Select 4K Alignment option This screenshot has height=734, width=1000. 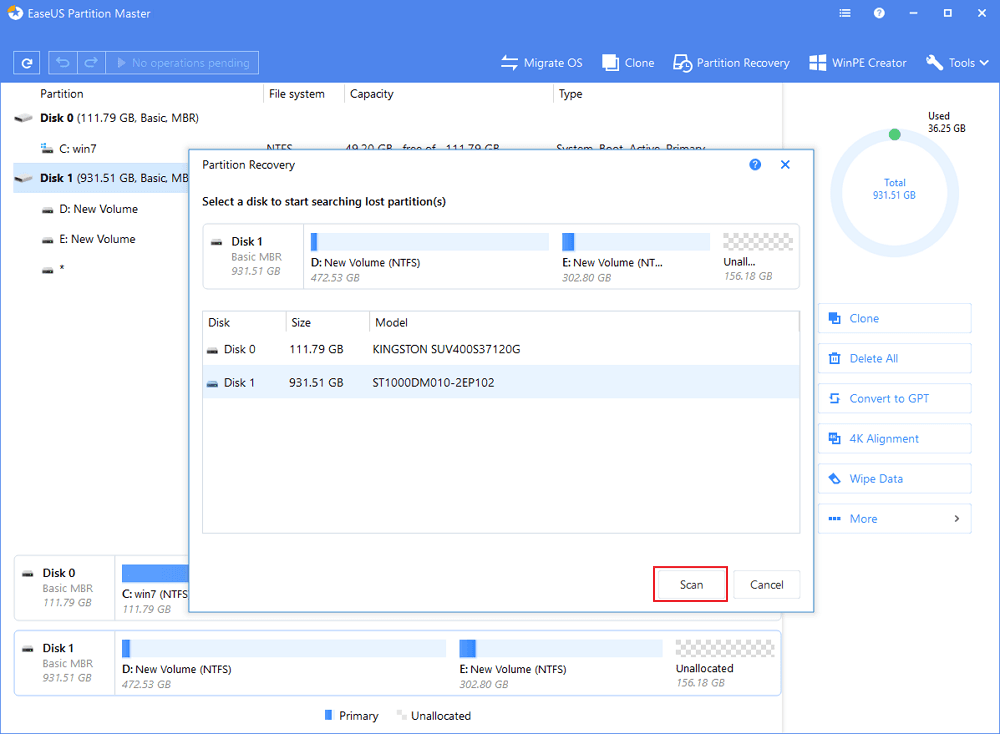894,439
